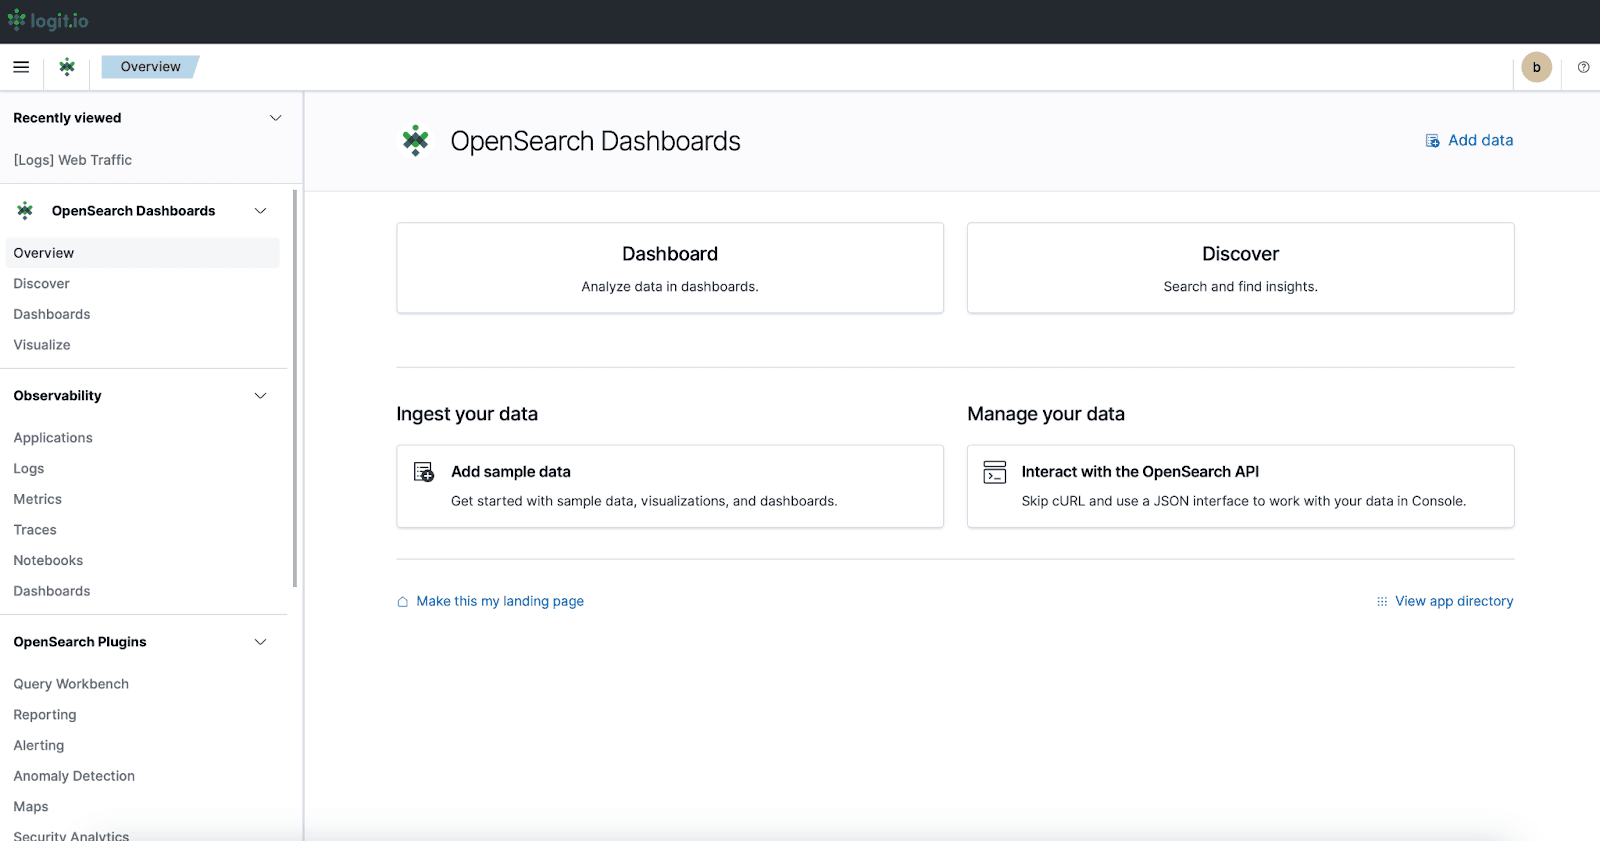Image resolution: width=1600 pixels, height=841 pixels.
Task: Collapse the OpenSearch Plugins section chevron
Action: pyautogui.click(x=261, y=642)
